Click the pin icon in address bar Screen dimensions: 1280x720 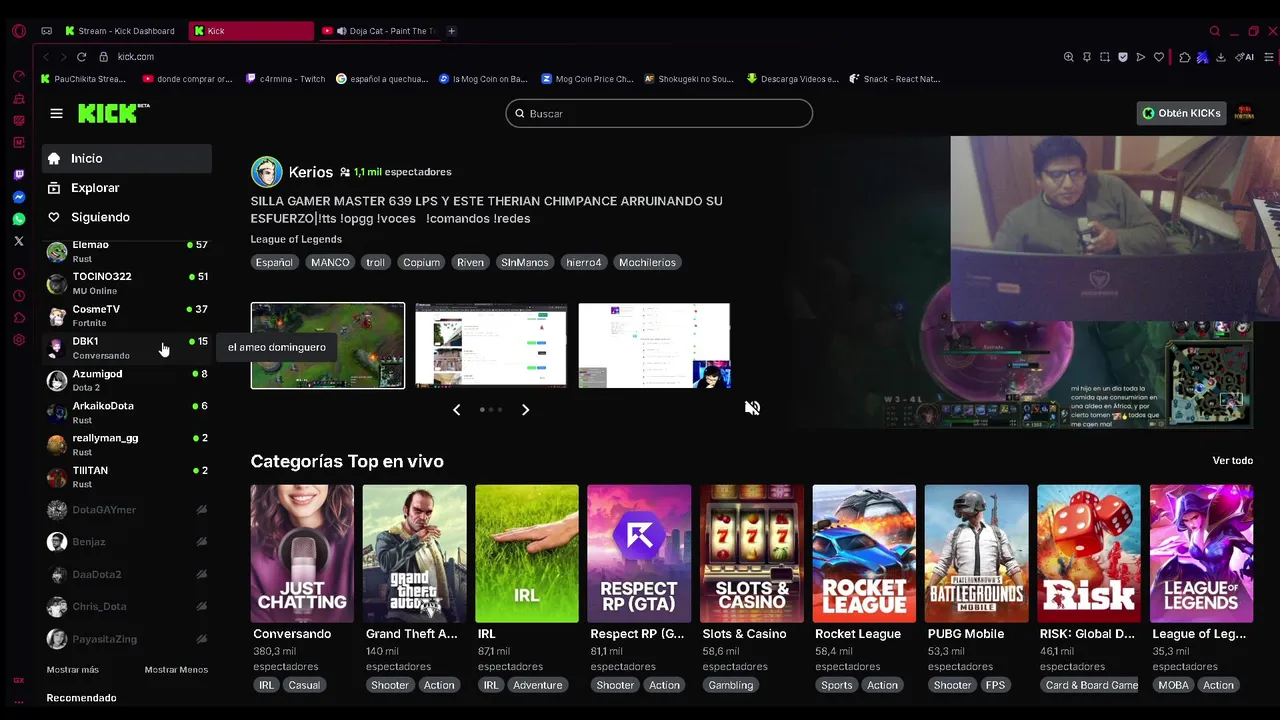click(1086, 57)
